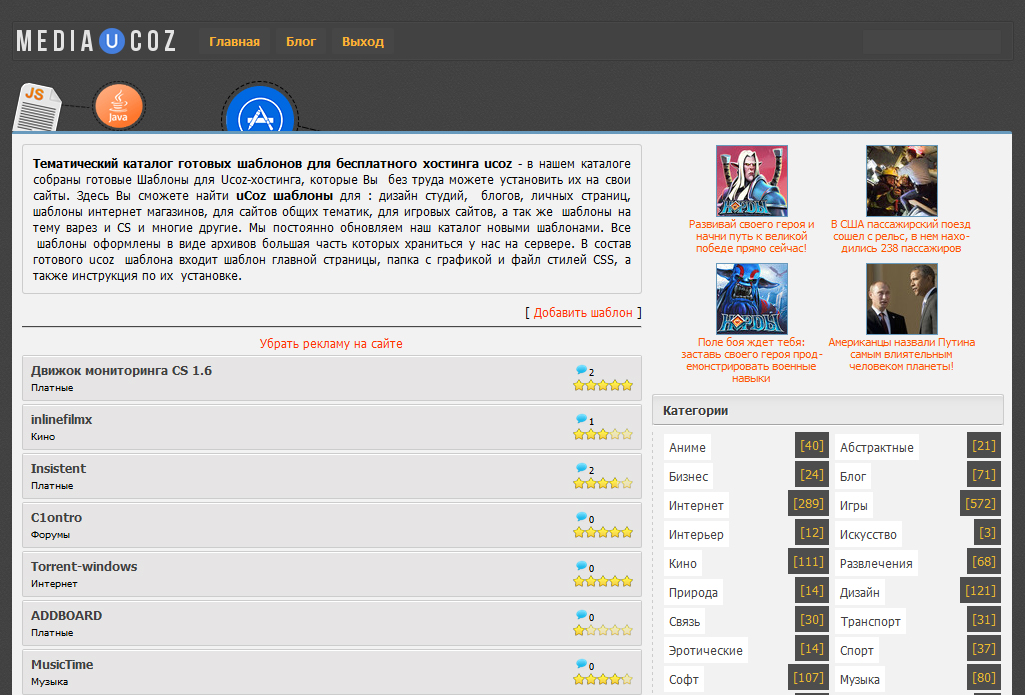Click comment bubble for Движок мониторинга CS 1.6
This screenshot has width=1025, height=695.
point(581,371)
